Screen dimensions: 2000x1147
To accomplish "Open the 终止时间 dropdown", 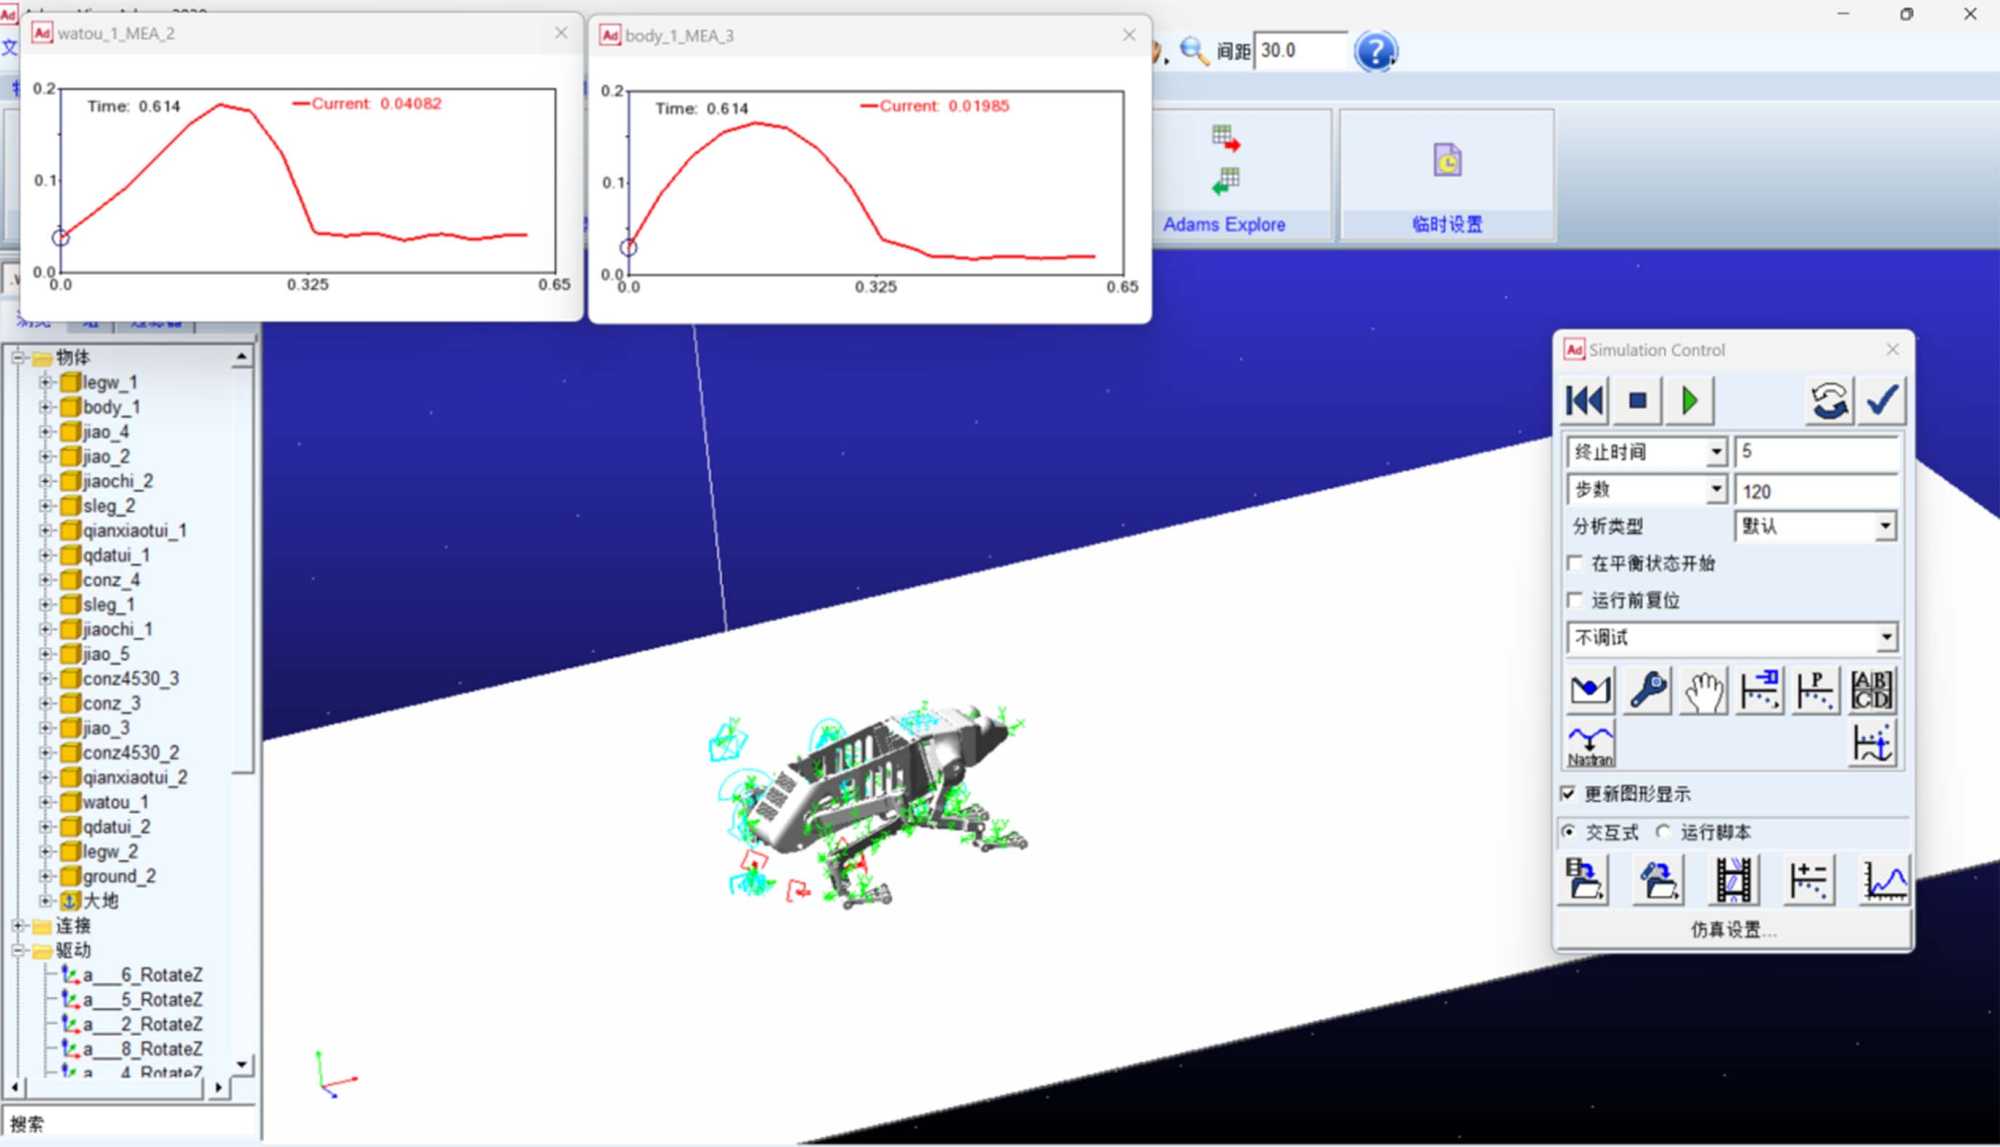I will [x=1716, y=452].
